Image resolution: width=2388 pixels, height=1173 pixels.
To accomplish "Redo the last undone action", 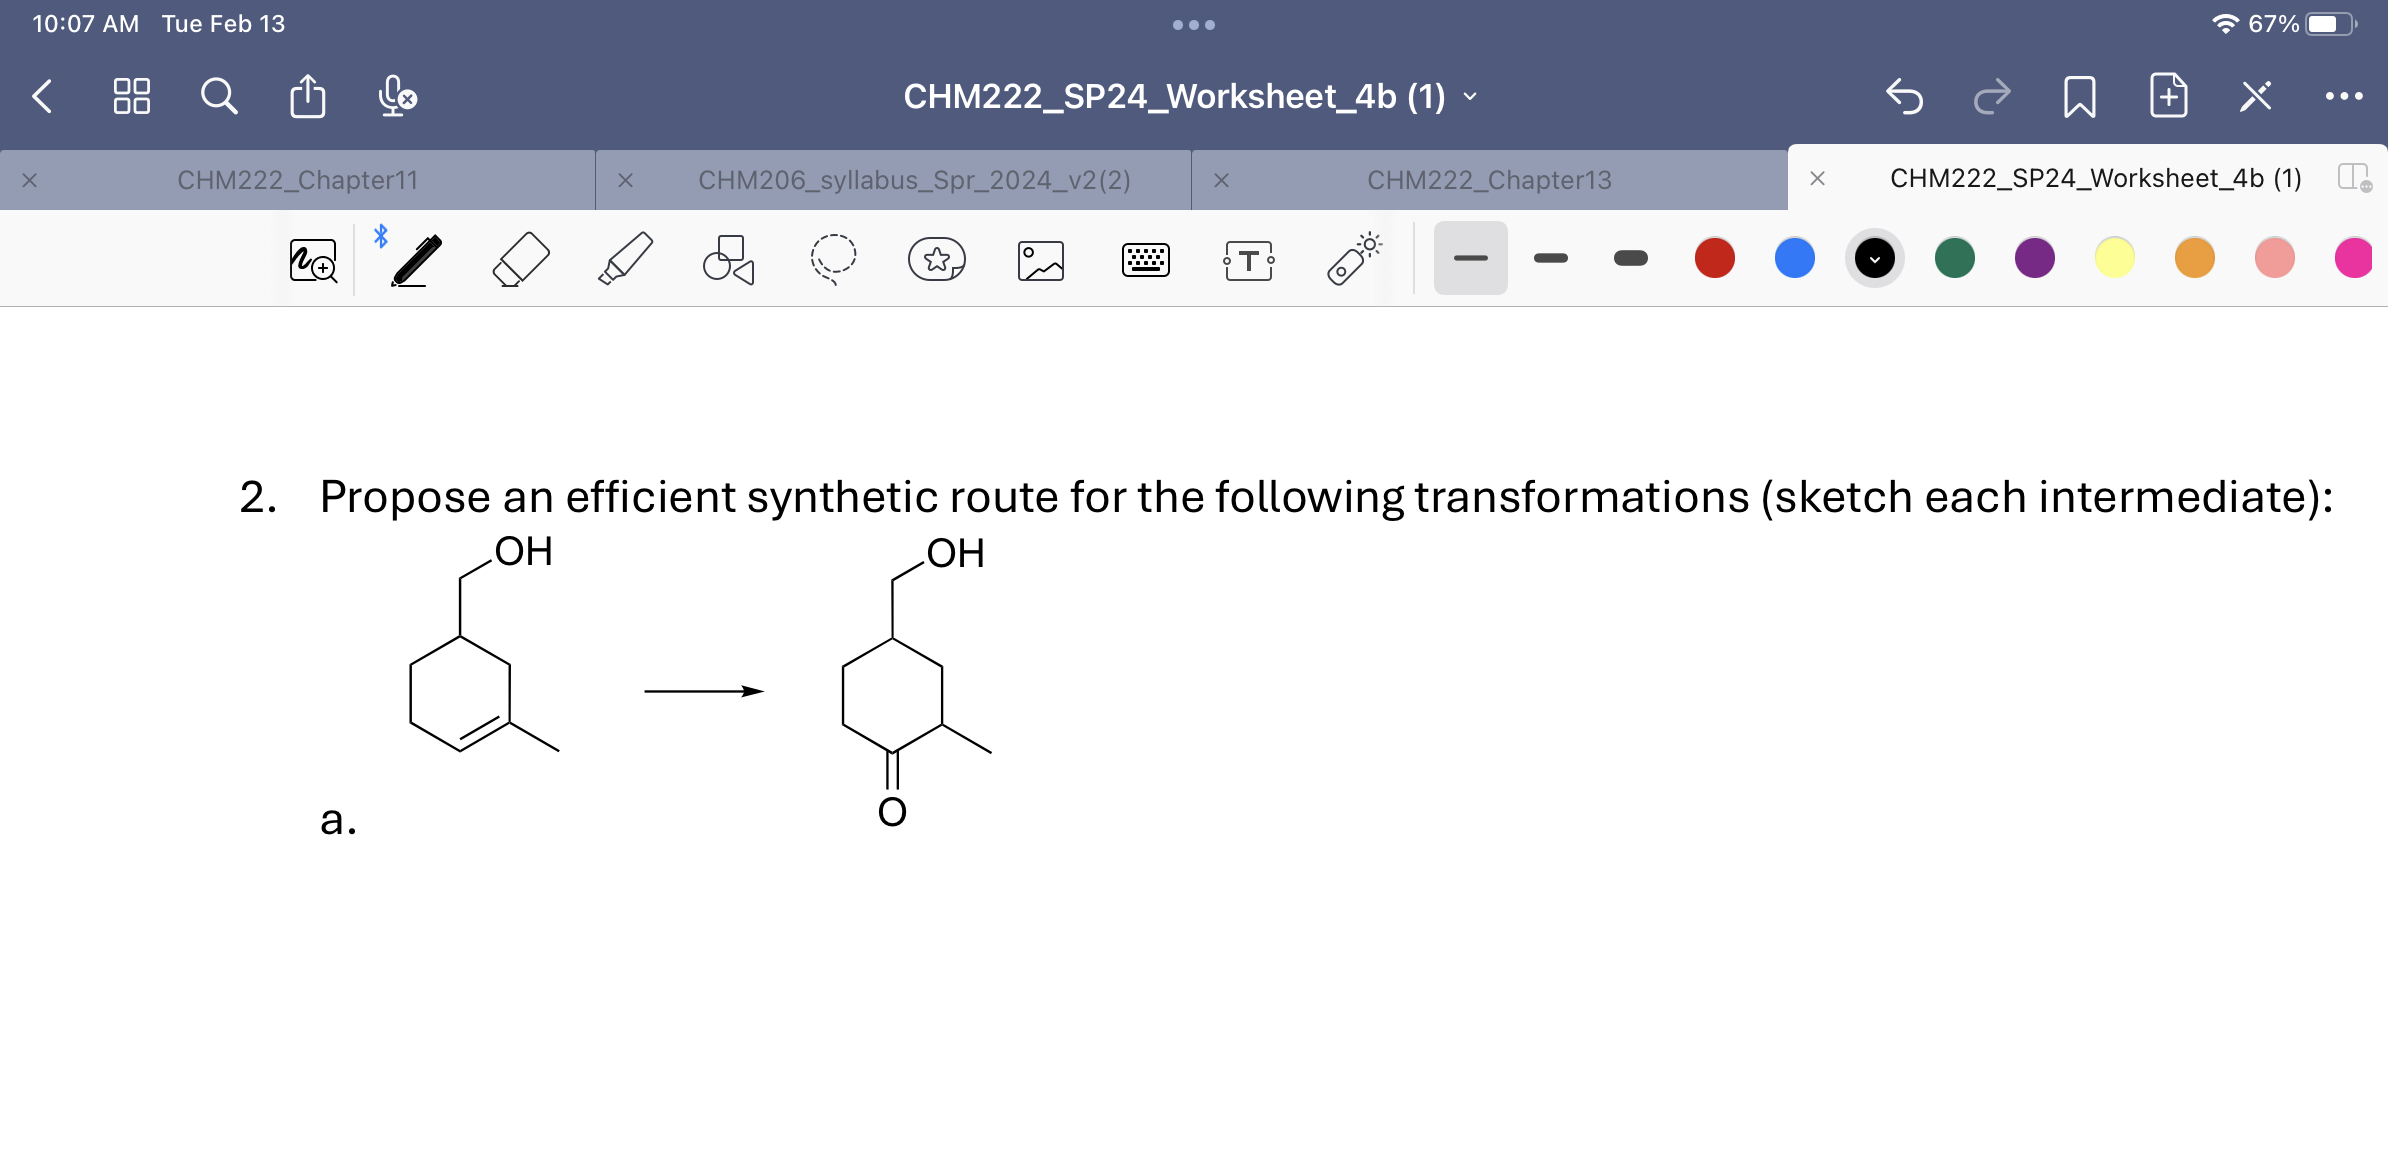I will point(1992,97).
